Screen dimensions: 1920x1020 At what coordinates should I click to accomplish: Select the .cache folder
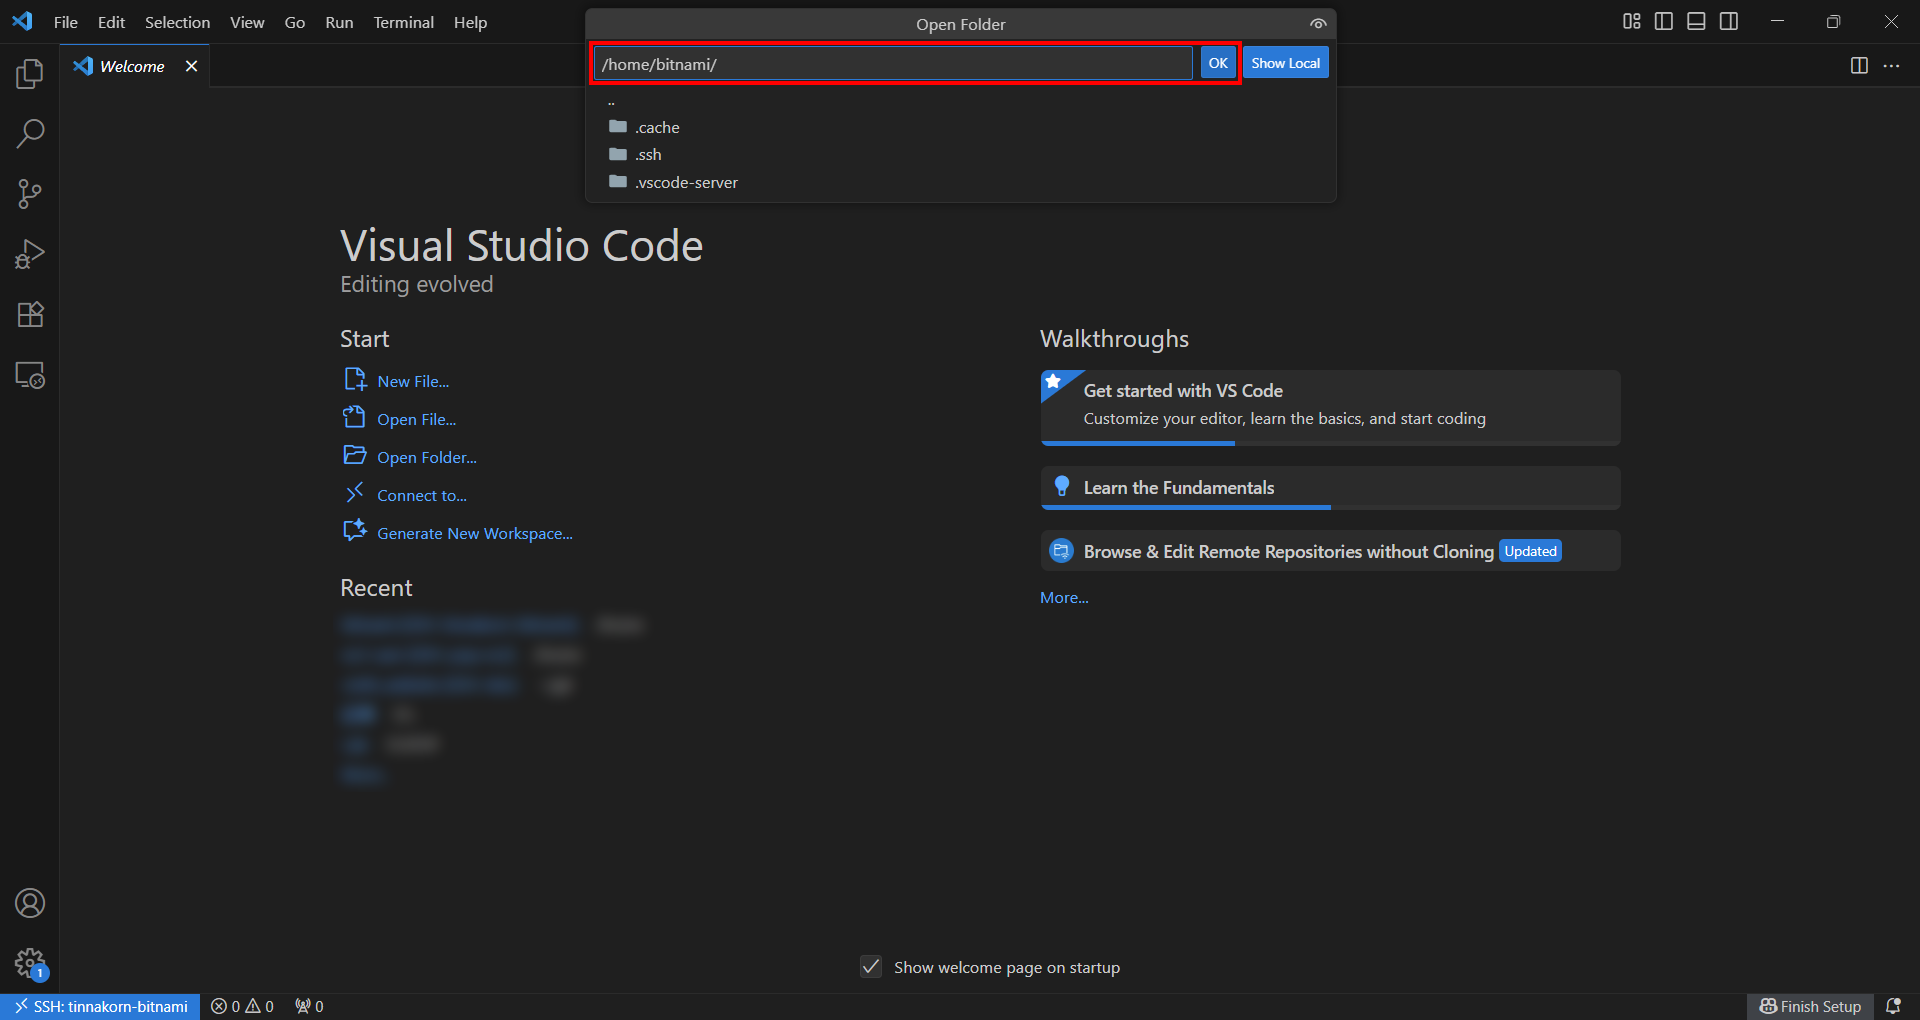[960, 127]
